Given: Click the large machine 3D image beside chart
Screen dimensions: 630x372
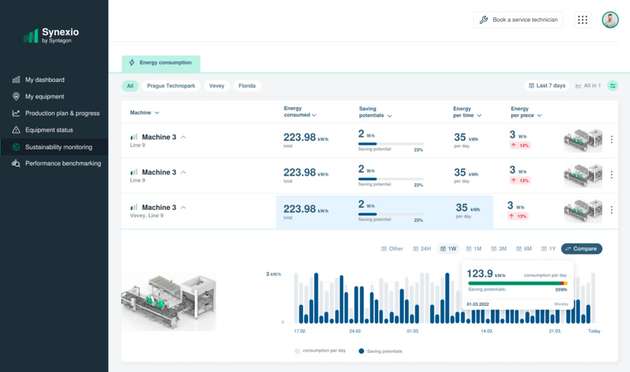Looking at the screenshot, I should tap(169, 303).
